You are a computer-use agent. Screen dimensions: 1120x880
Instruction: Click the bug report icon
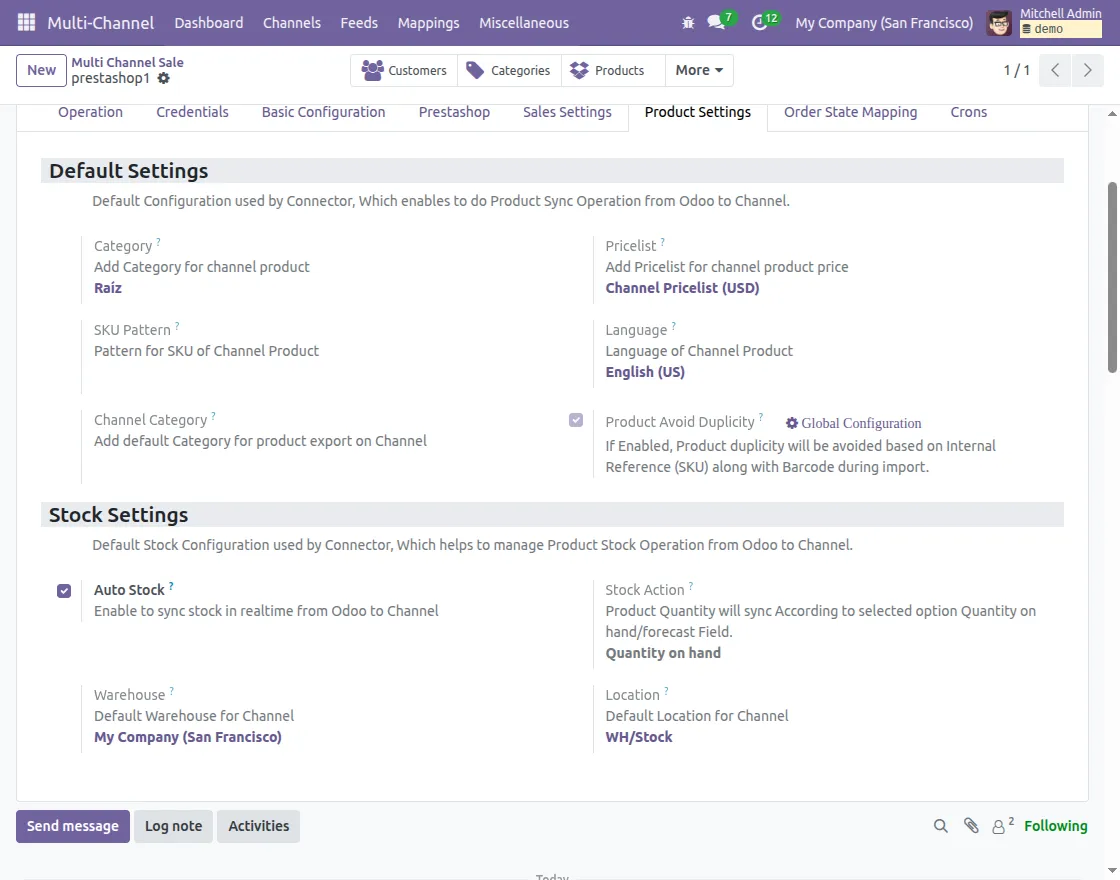pos(687,22)
